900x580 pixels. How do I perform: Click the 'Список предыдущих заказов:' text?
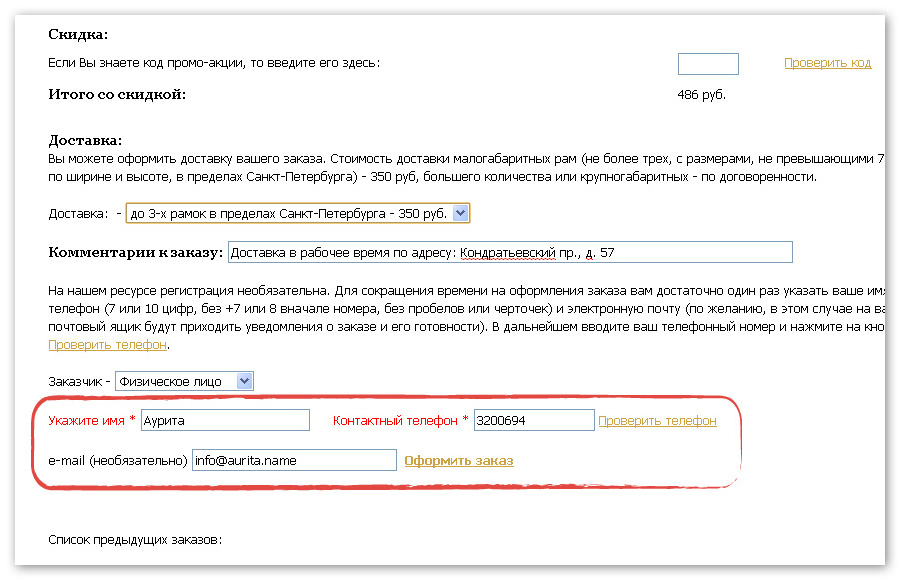(135, 540)
